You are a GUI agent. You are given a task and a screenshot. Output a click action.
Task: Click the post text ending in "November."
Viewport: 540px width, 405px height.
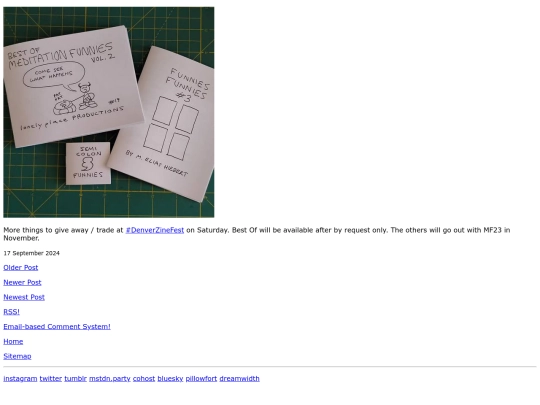coord(257,234)
